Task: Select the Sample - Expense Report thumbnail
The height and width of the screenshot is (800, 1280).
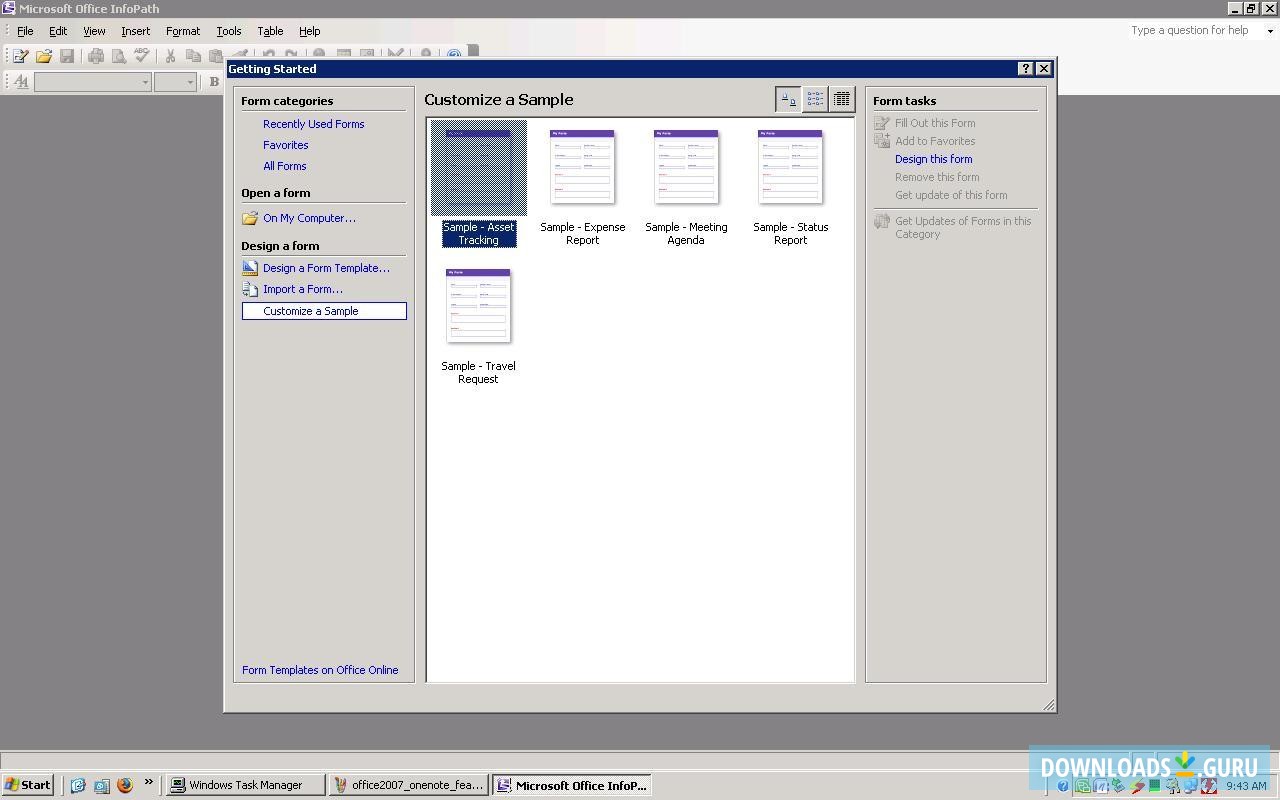Action: click(x=582, y=168)
